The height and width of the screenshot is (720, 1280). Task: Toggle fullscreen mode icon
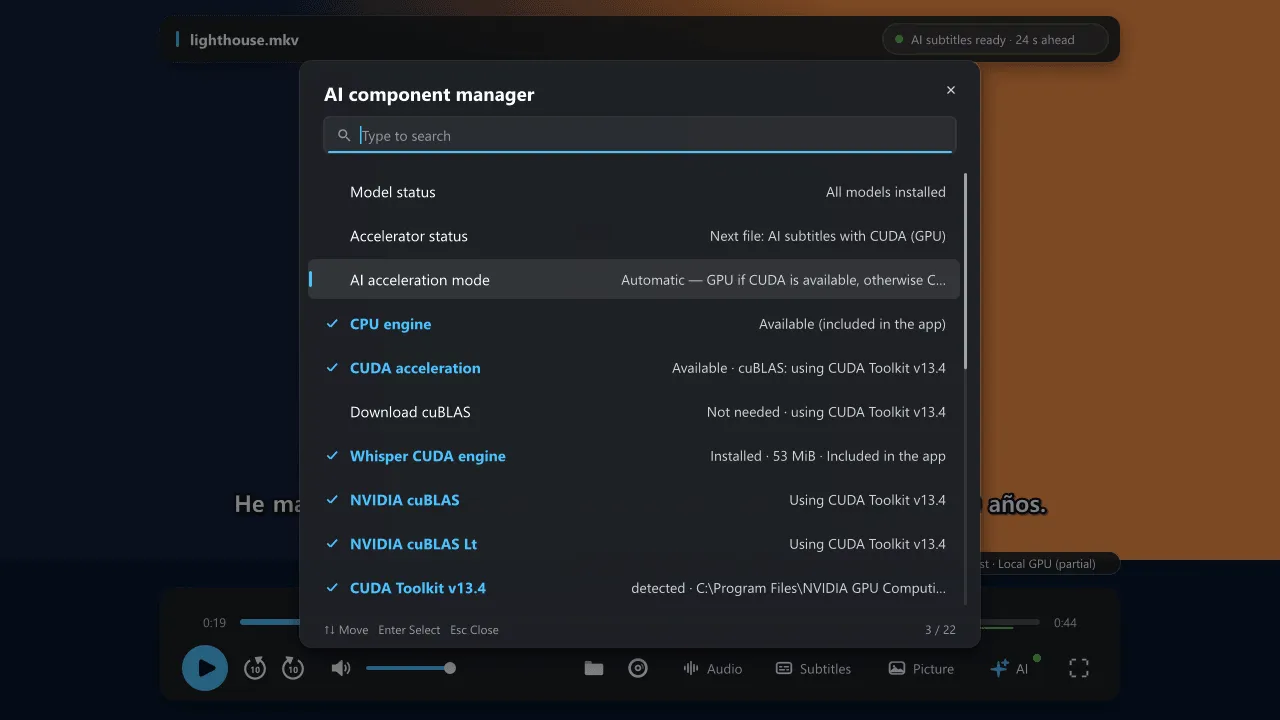(x=1079, y=668)
